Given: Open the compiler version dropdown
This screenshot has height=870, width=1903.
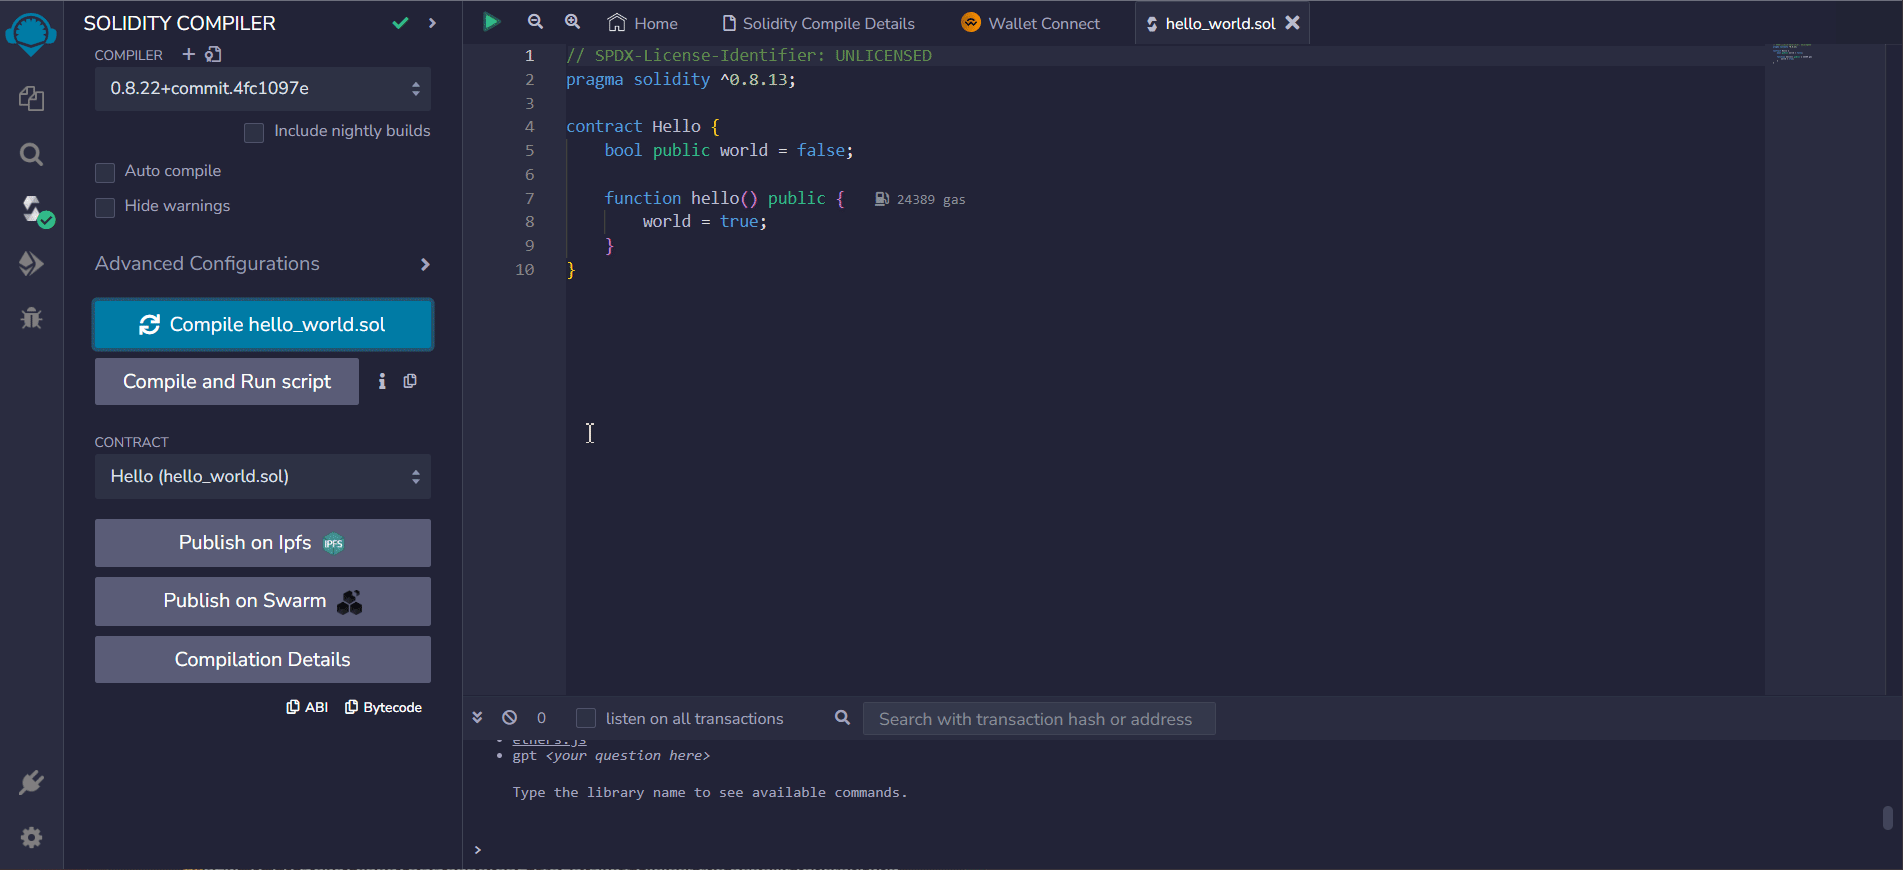Looking at the screenshot, I should click(263, 89).
